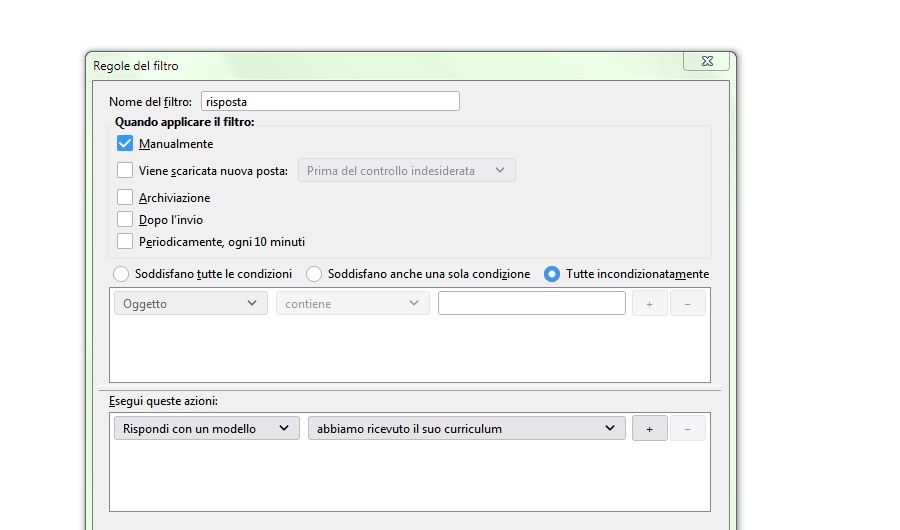
Task: Uncheck the Manualmente checkbox
Action: pyautogui.click(x=125, y=143)
